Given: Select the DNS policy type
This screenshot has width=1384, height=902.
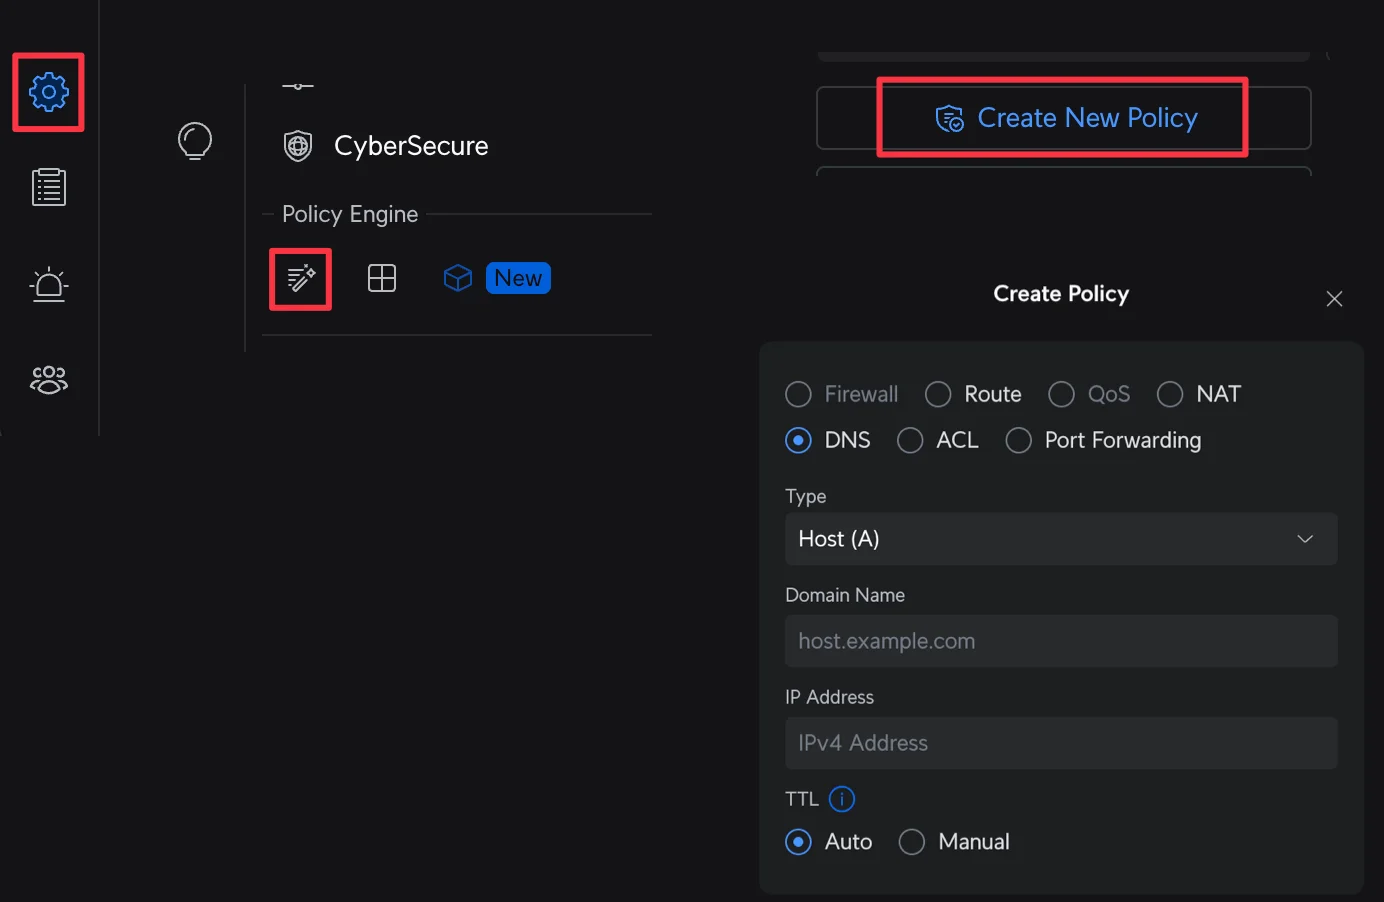Looking at the screenshot, I should [798, 440].
